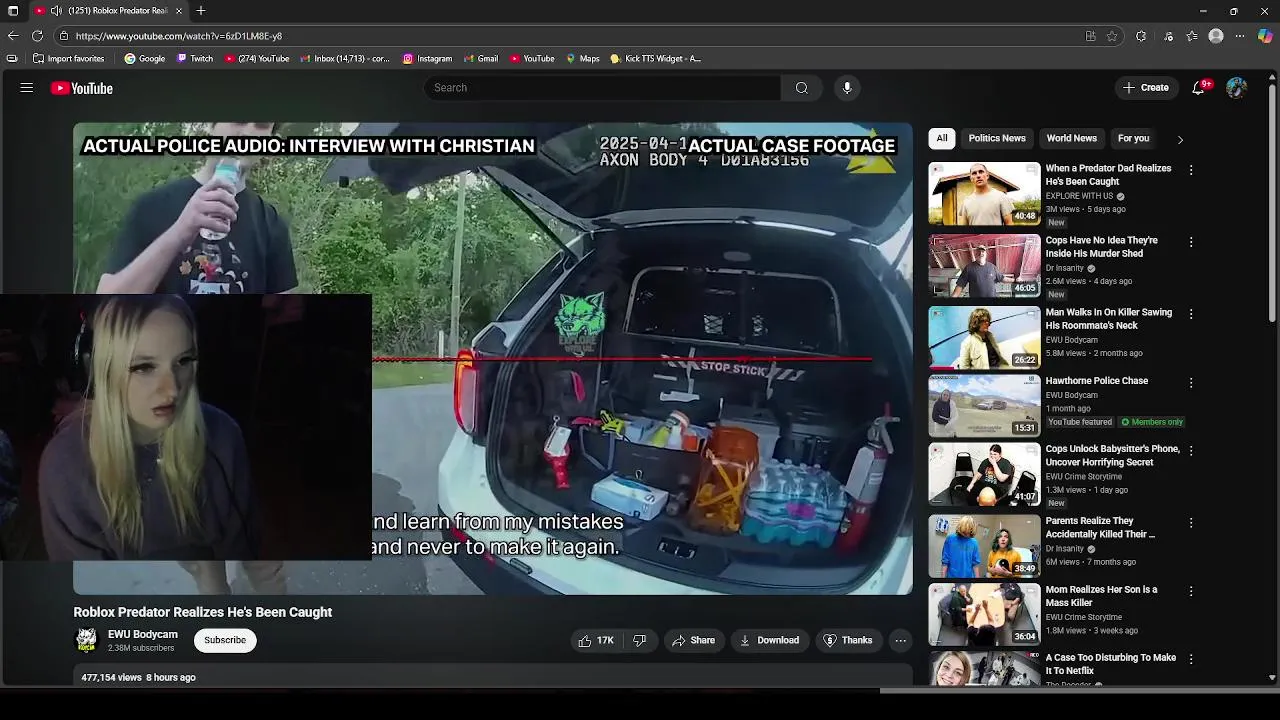The height and width of the screenshot is (720, 1280).
Task: Start voice search with the microphone
Action: pos(847,88)
